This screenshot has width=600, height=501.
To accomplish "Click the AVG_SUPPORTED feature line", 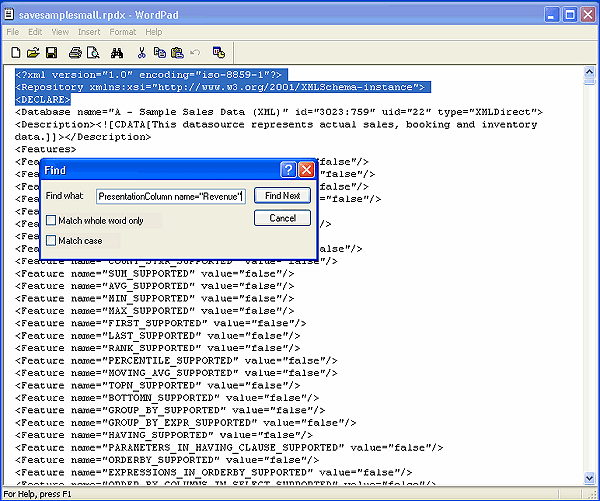I will click(x=155, y=286).
